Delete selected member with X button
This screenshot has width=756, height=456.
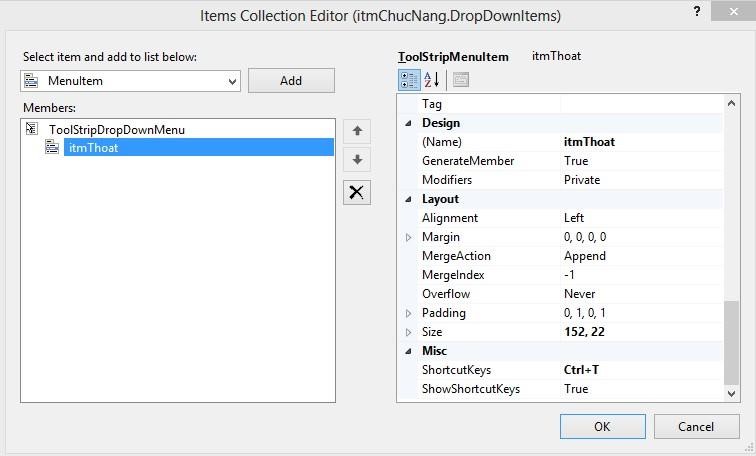(x=357, y=192)
